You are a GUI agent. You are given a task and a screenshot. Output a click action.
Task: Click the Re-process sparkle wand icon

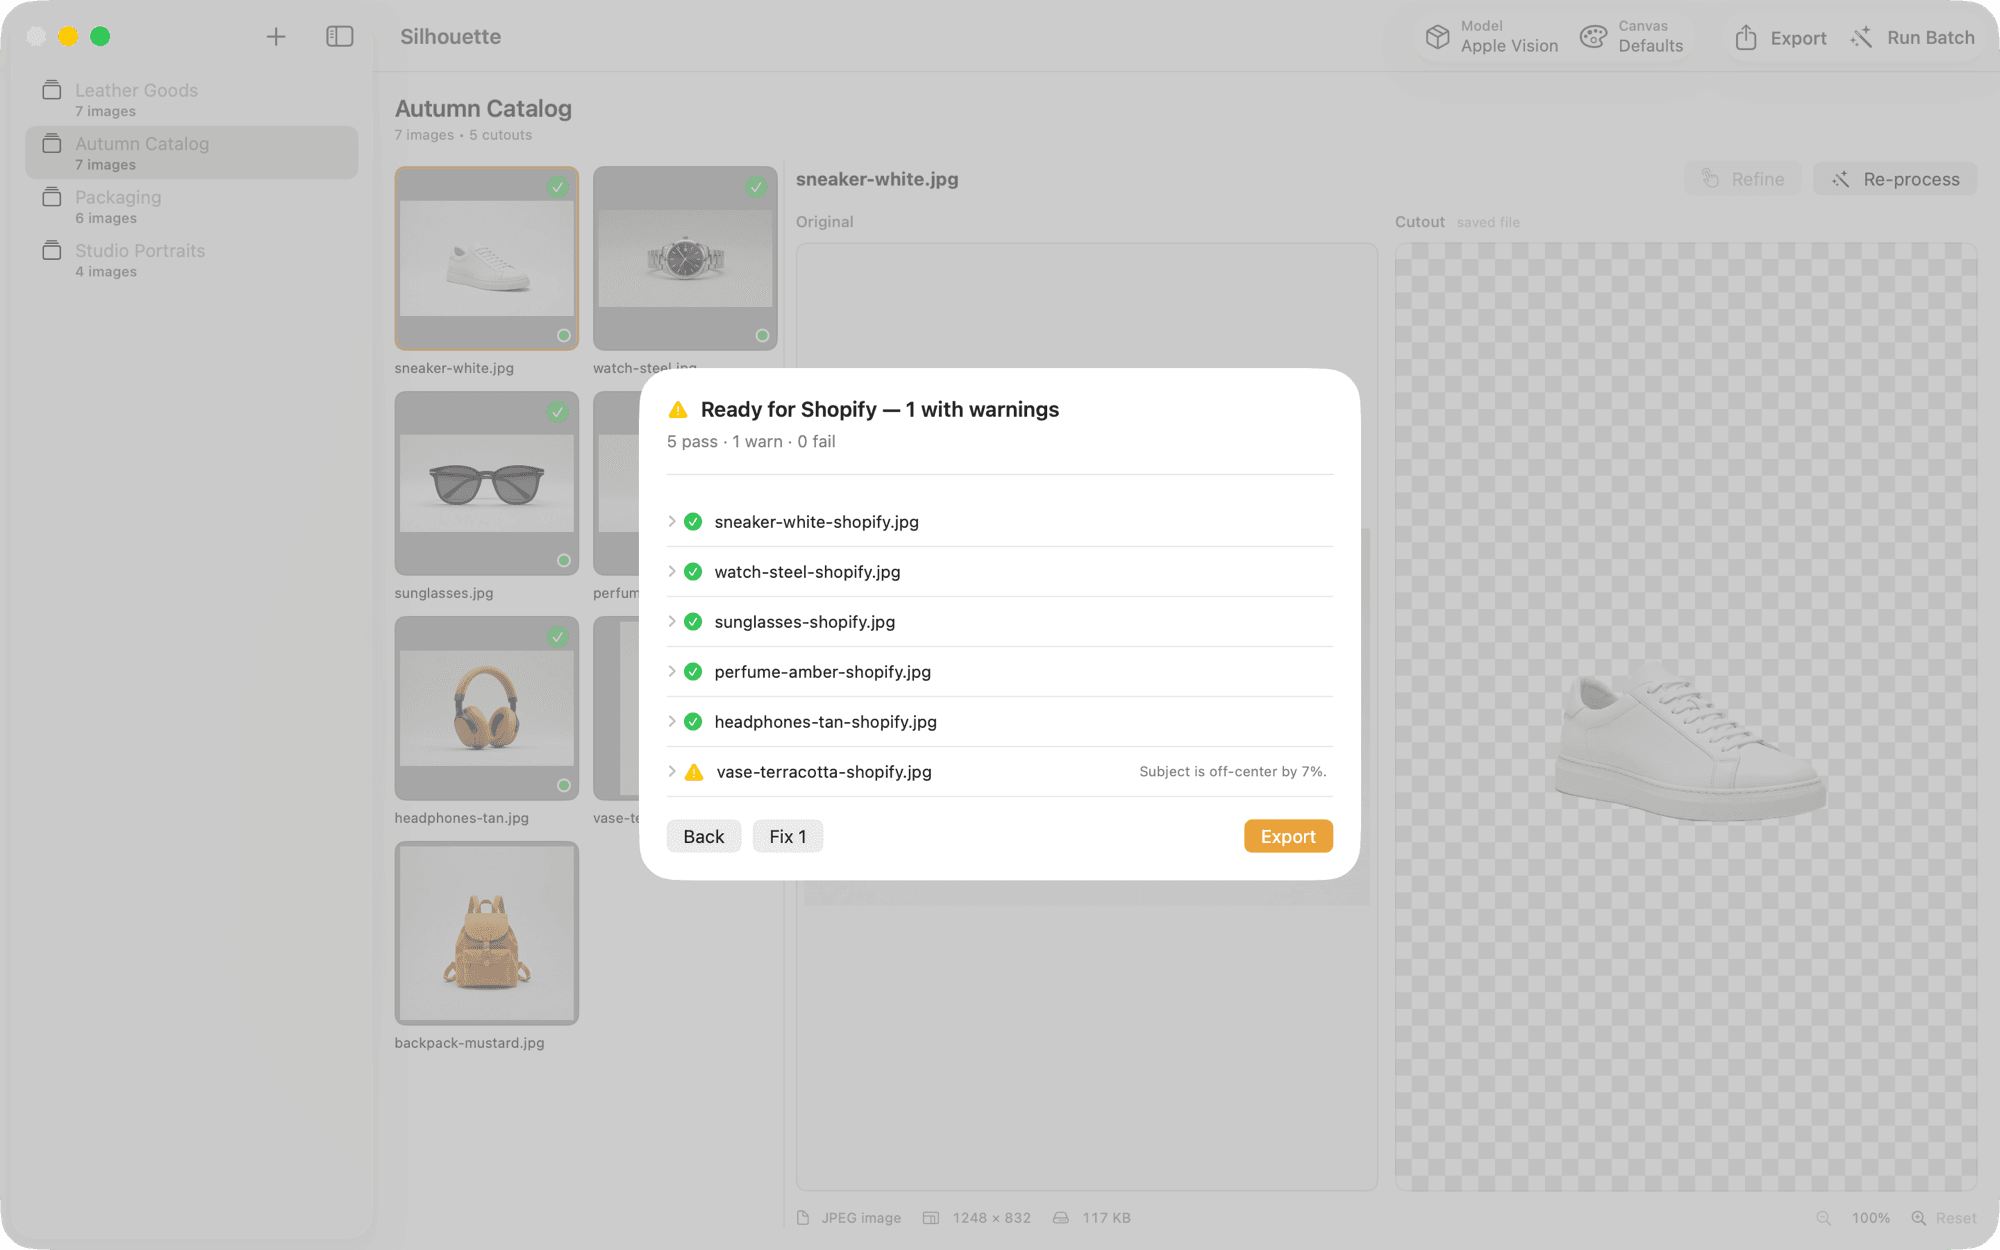[1840, 179]
